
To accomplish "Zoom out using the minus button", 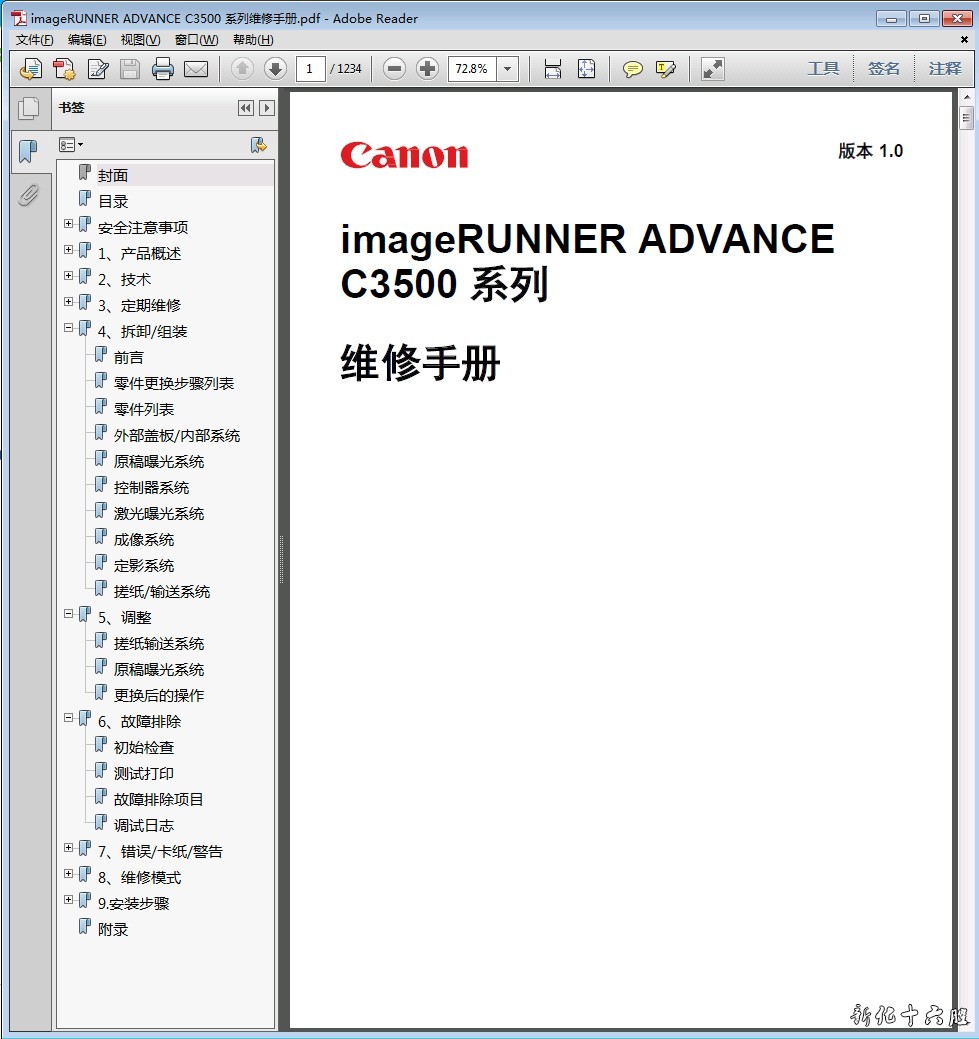I will [x=394, y=69].
